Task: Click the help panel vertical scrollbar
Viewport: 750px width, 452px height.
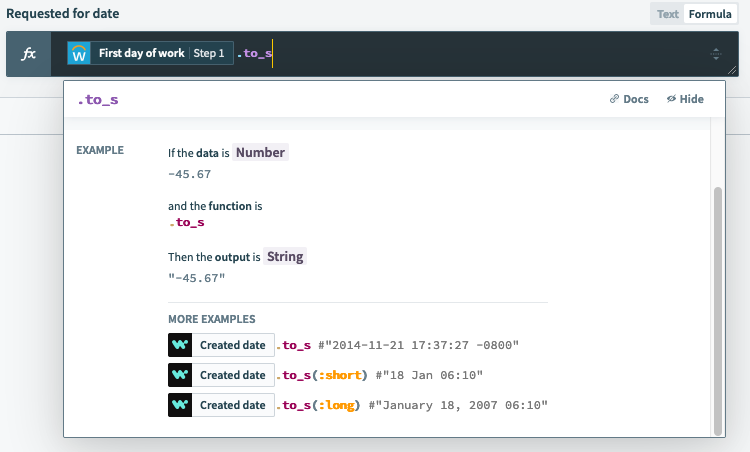Action: click(717, 311)
